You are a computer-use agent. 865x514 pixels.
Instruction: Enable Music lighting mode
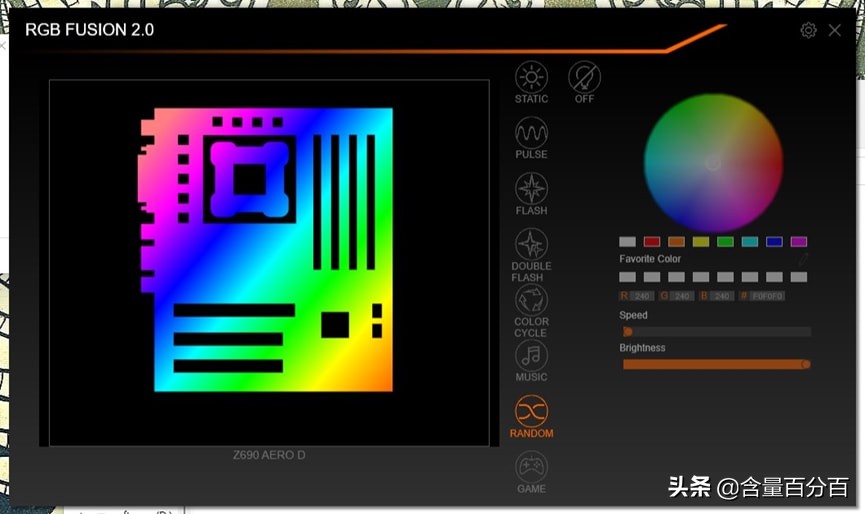(531, 356)
